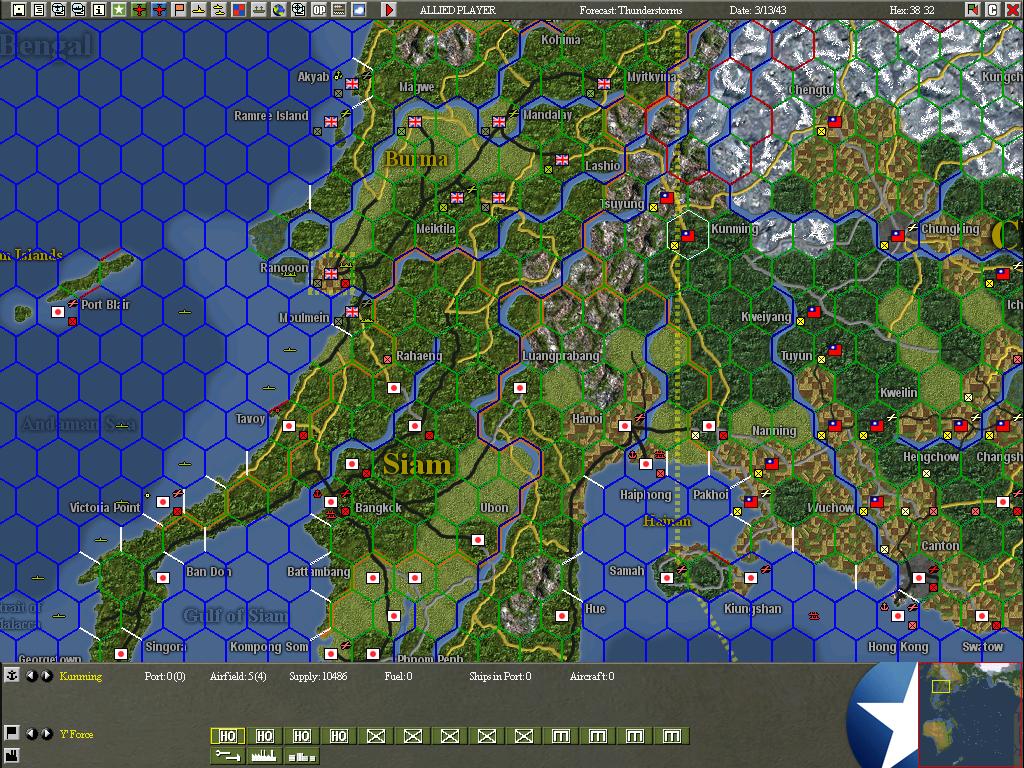The image size is (1024, 768).
Task: Click the Kunming base name label
Action: pos(81,676)
